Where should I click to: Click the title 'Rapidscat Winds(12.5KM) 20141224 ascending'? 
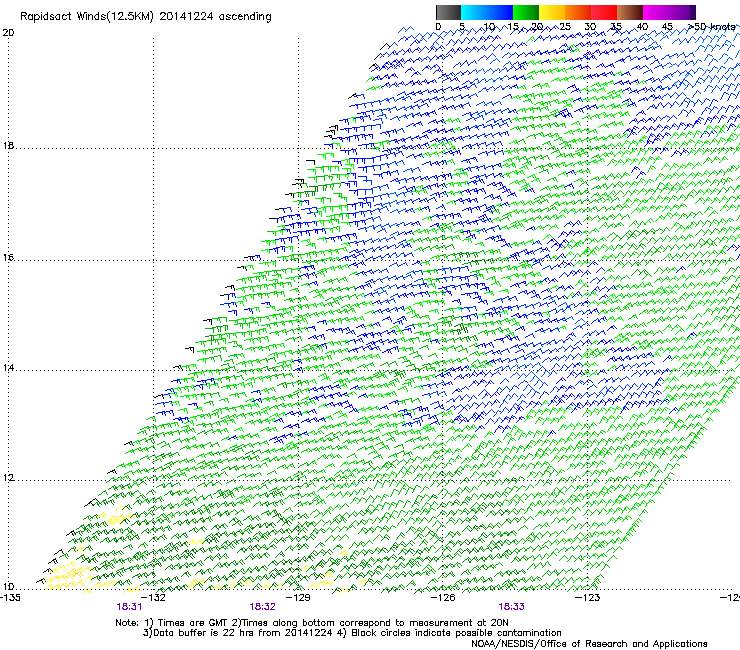[146, 17]
